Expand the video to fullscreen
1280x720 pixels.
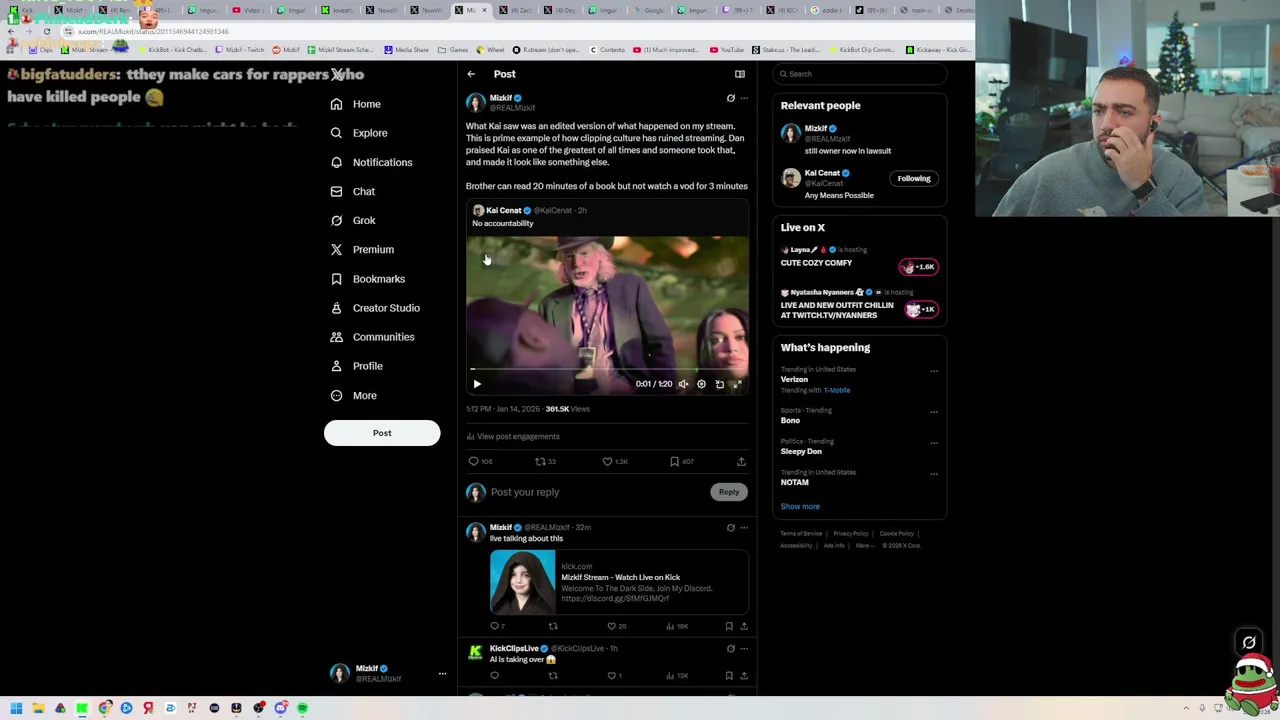[737, 384]
